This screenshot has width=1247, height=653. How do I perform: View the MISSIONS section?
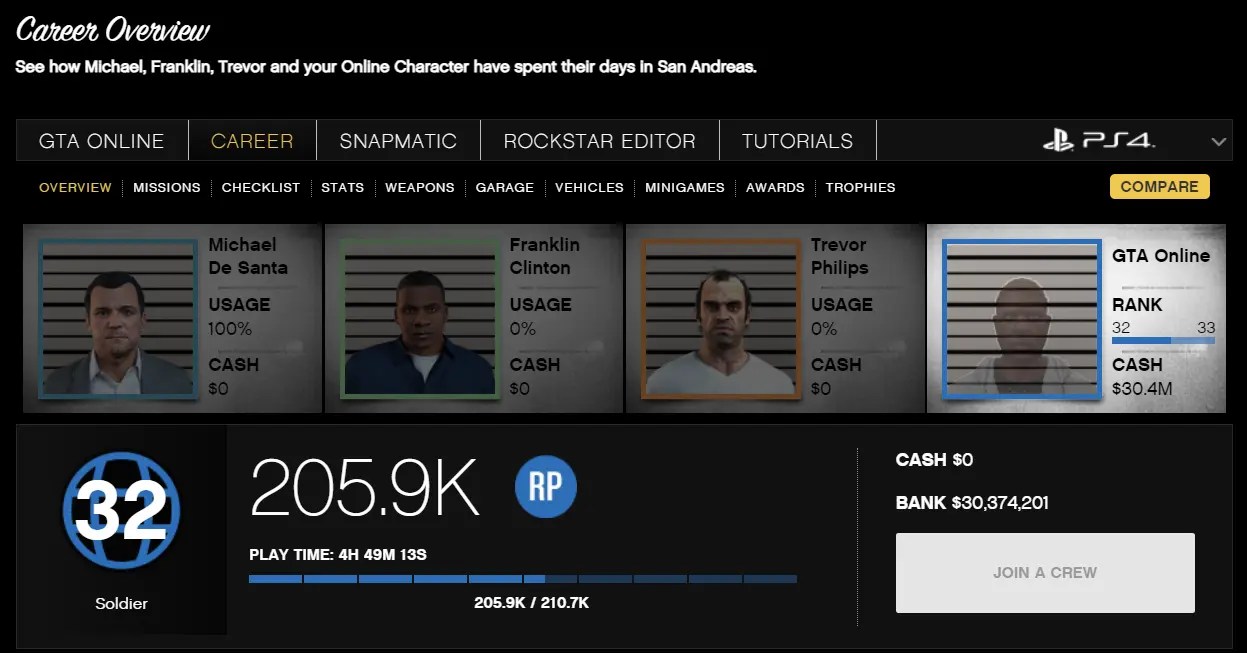click(x=166, y=187)
